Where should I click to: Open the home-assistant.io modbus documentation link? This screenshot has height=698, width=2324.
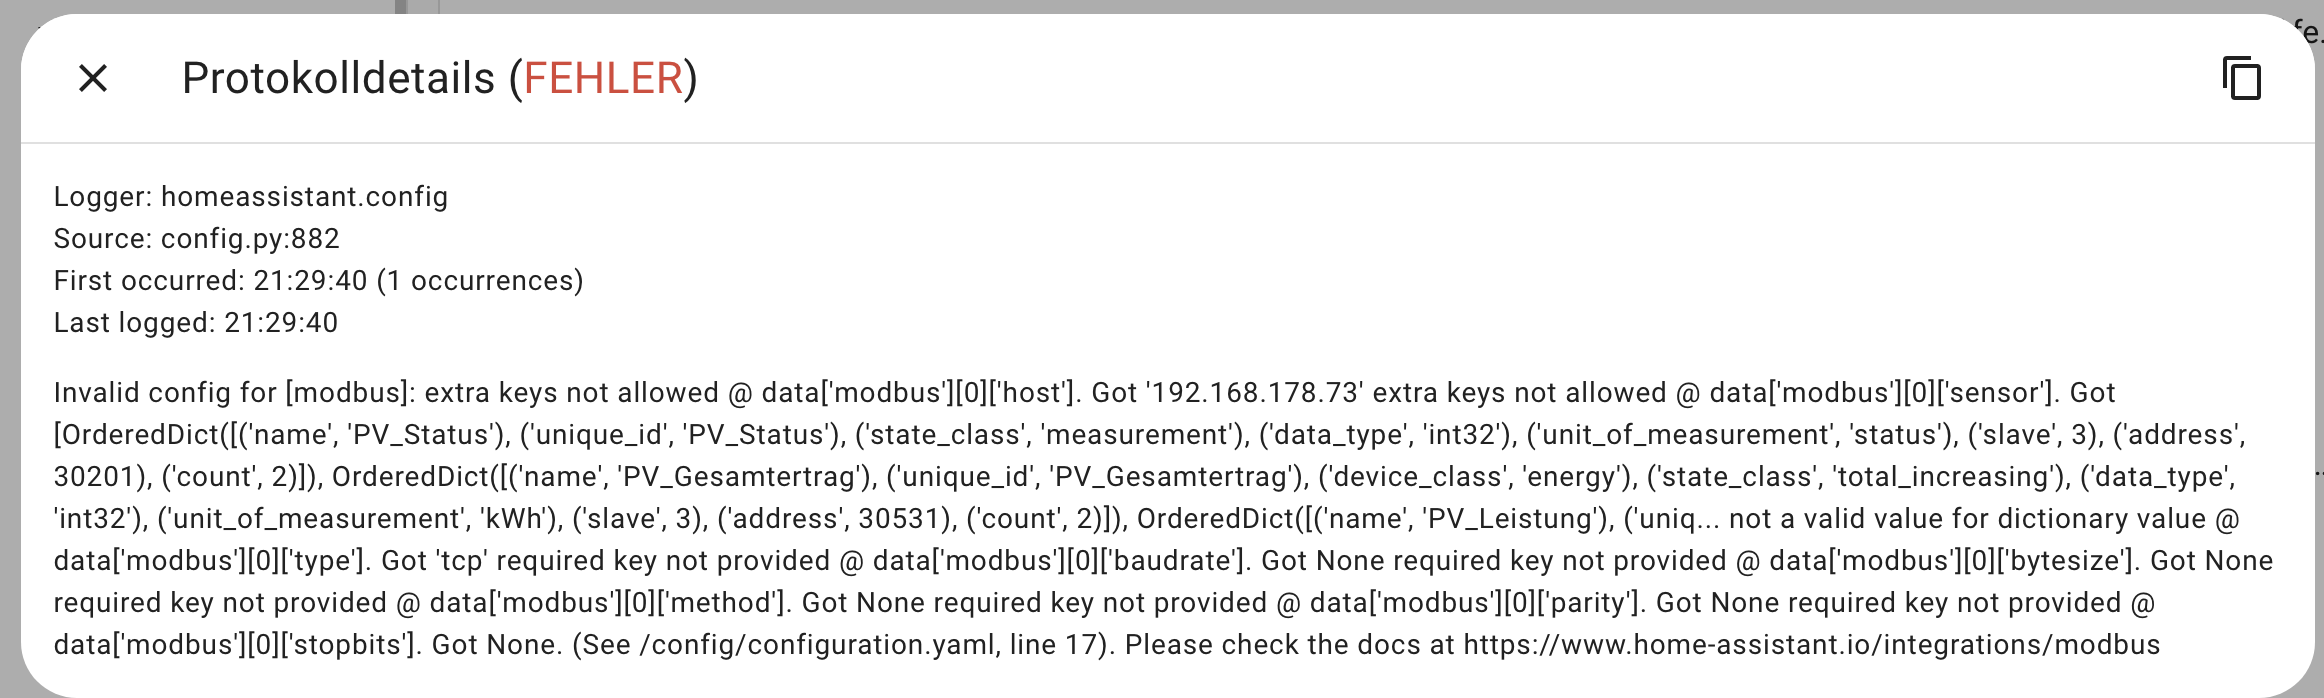coord(1780,644)
